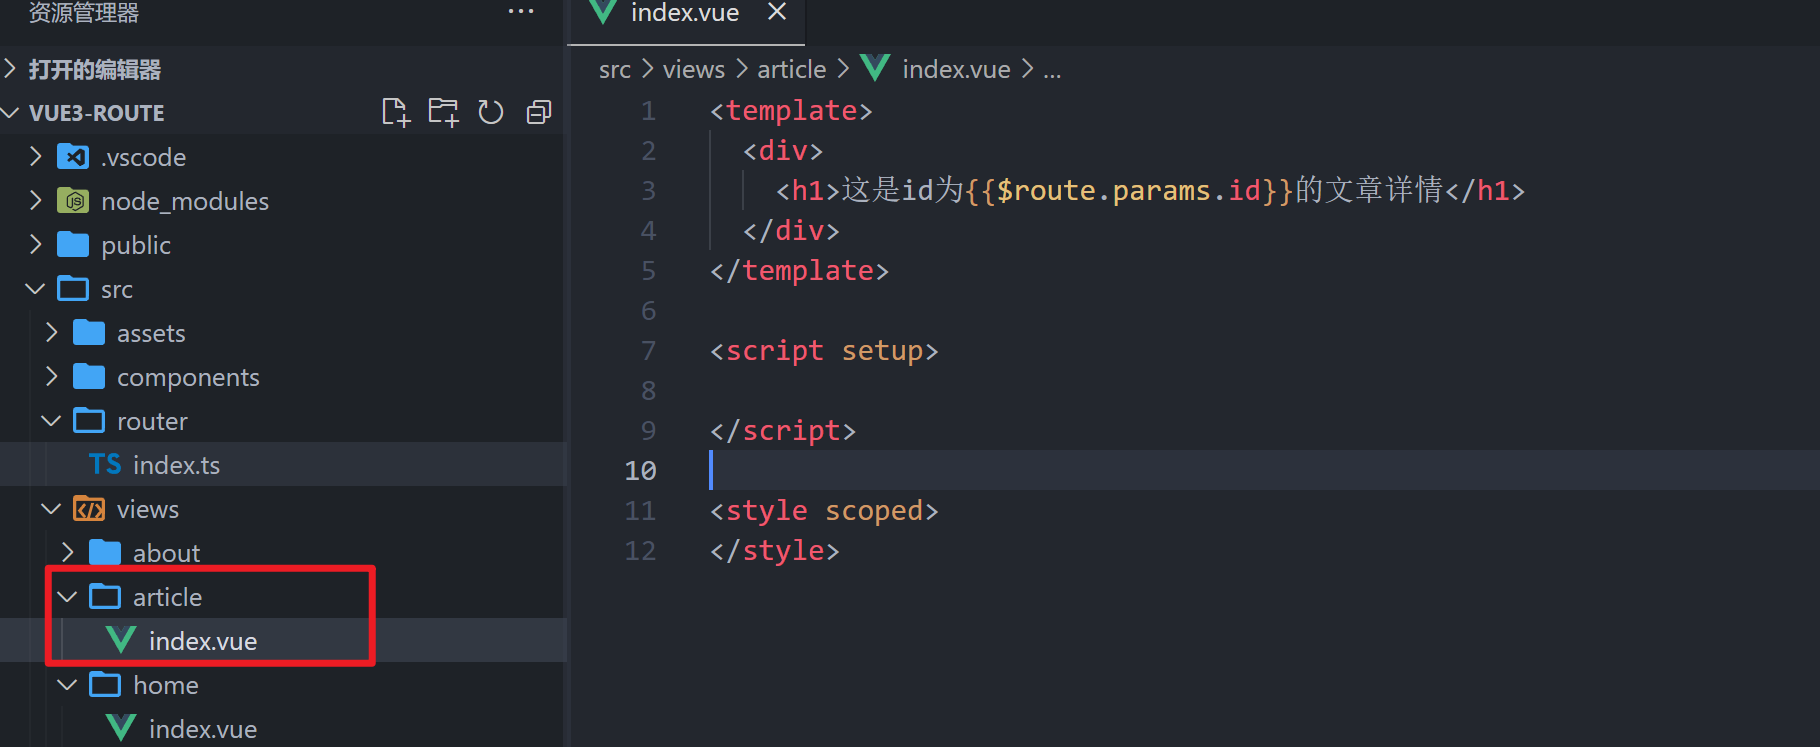
Task: Click the New Folder icon in explorer header
Action: point(443,112)
